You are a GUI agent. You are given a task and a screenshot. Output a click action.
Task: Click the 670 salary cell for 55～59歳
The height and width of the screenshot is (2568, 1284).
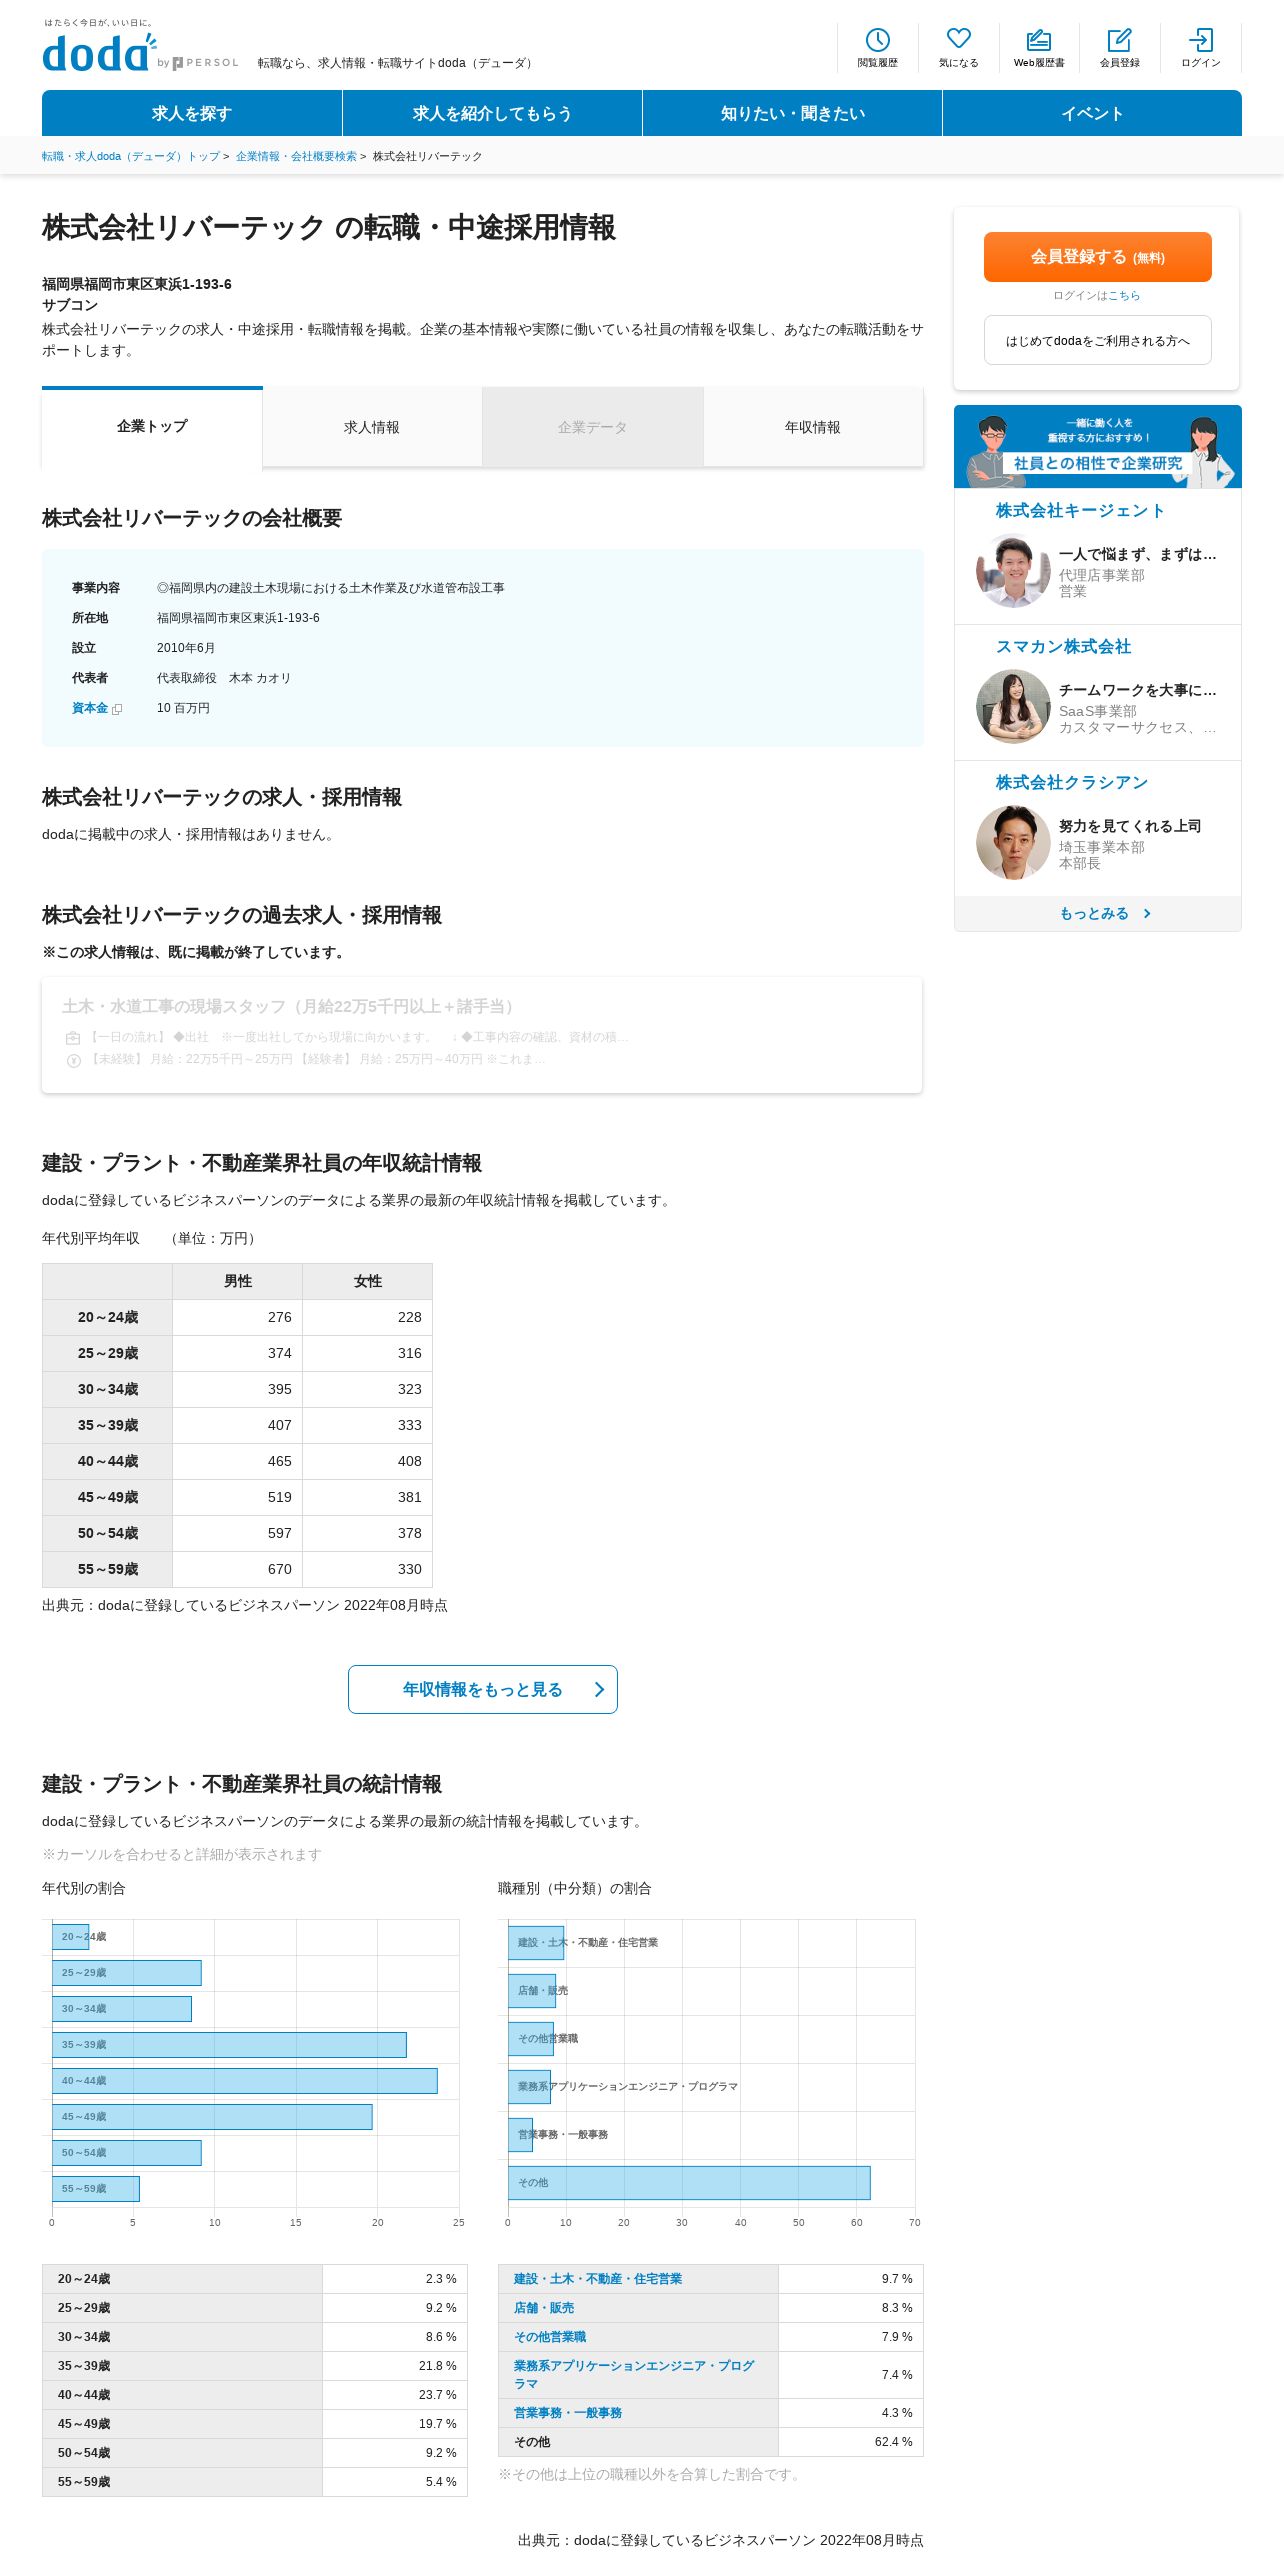pyautogui.click(x=238, y=1569)
